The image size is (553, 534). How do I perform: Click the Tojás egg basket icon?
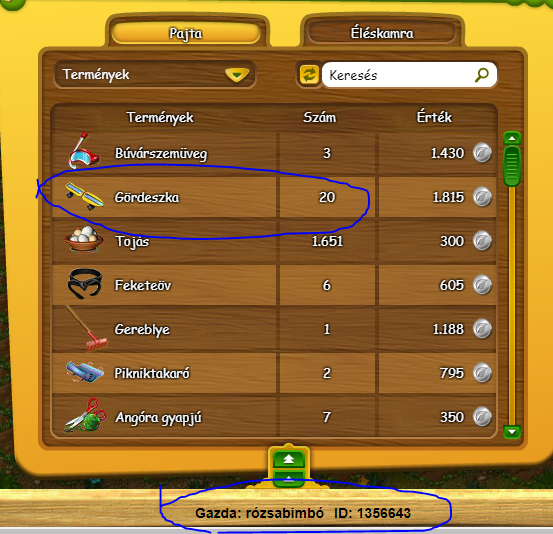pyautogui.click(x=84, y=239)
